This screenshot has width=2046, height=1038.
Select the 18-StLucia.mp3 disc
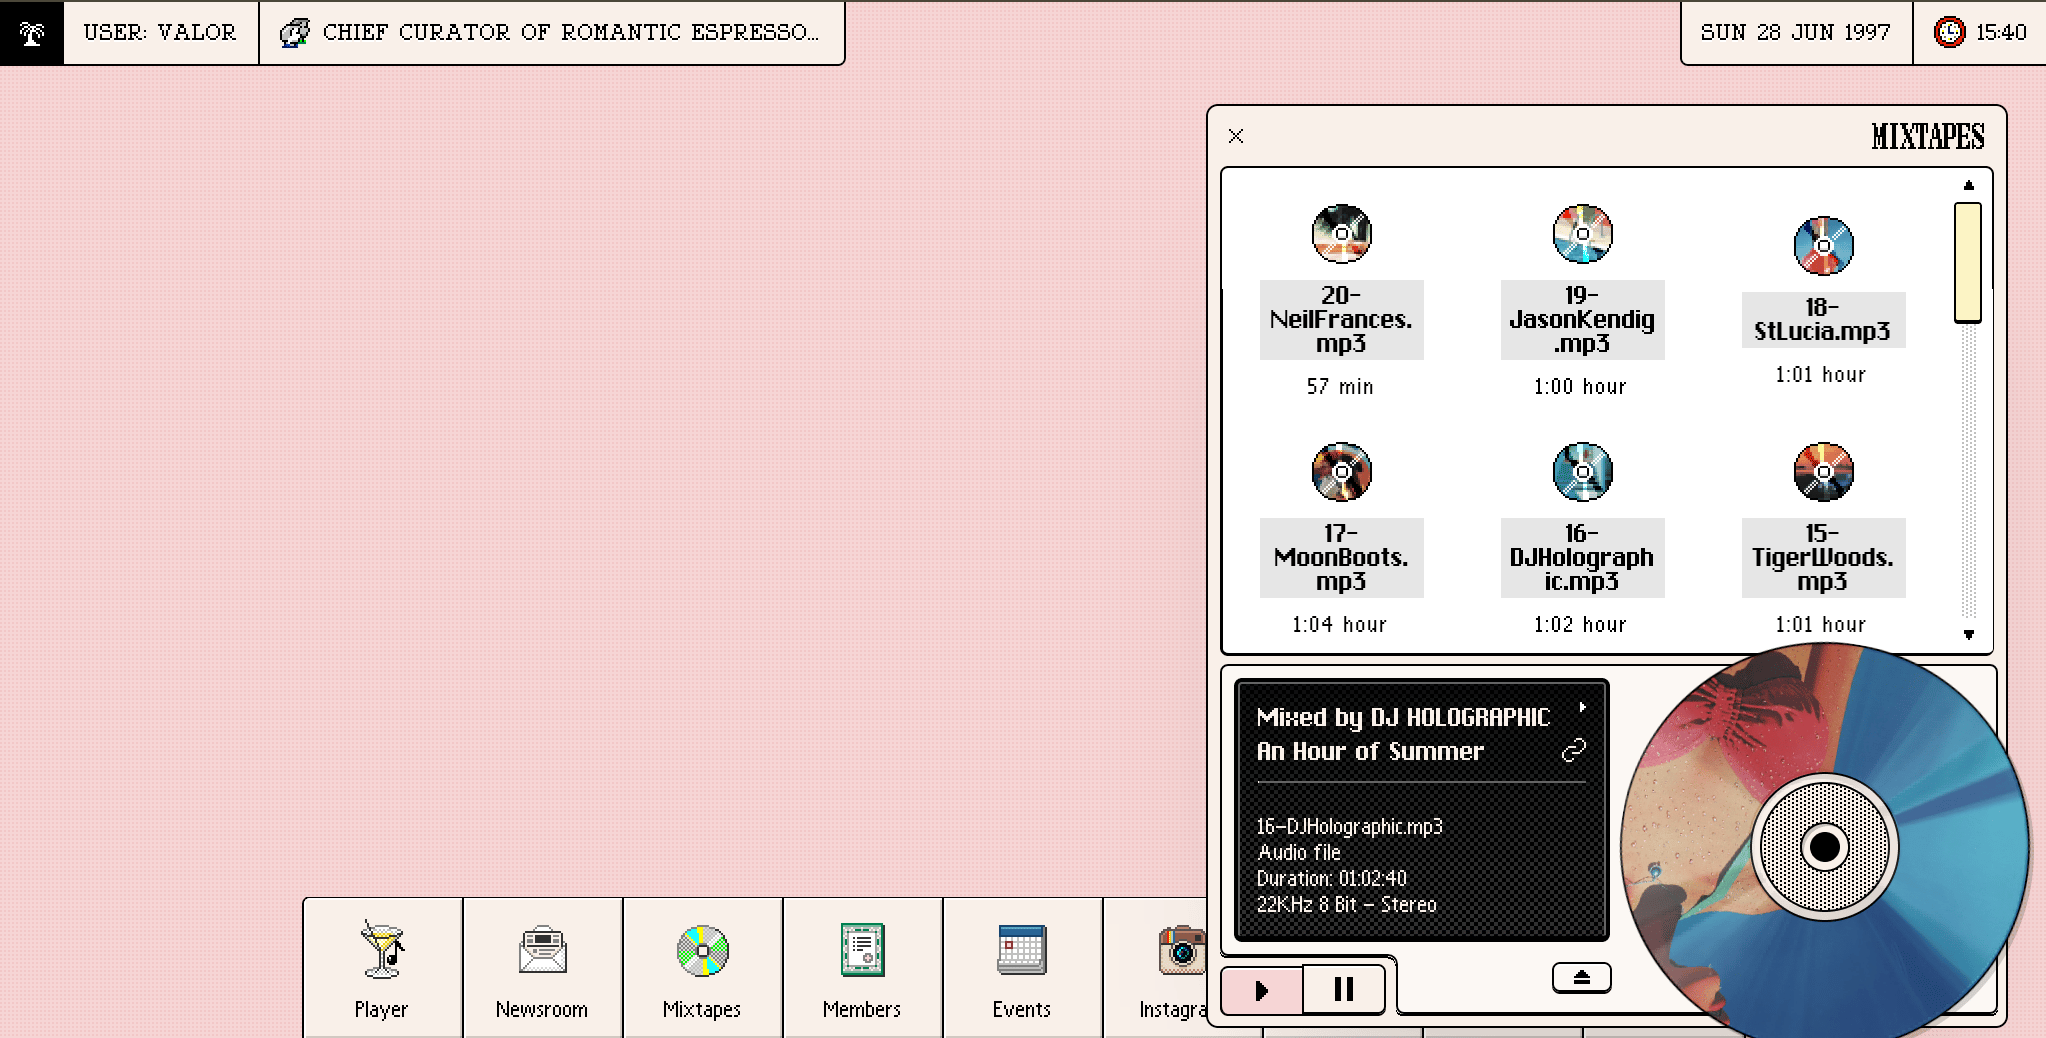1823,245
